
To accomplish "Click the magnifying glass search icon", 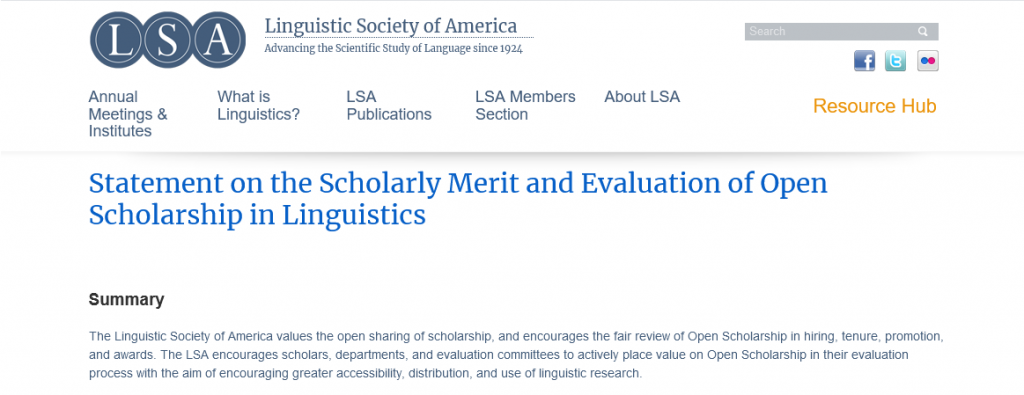I will point(923,31).
